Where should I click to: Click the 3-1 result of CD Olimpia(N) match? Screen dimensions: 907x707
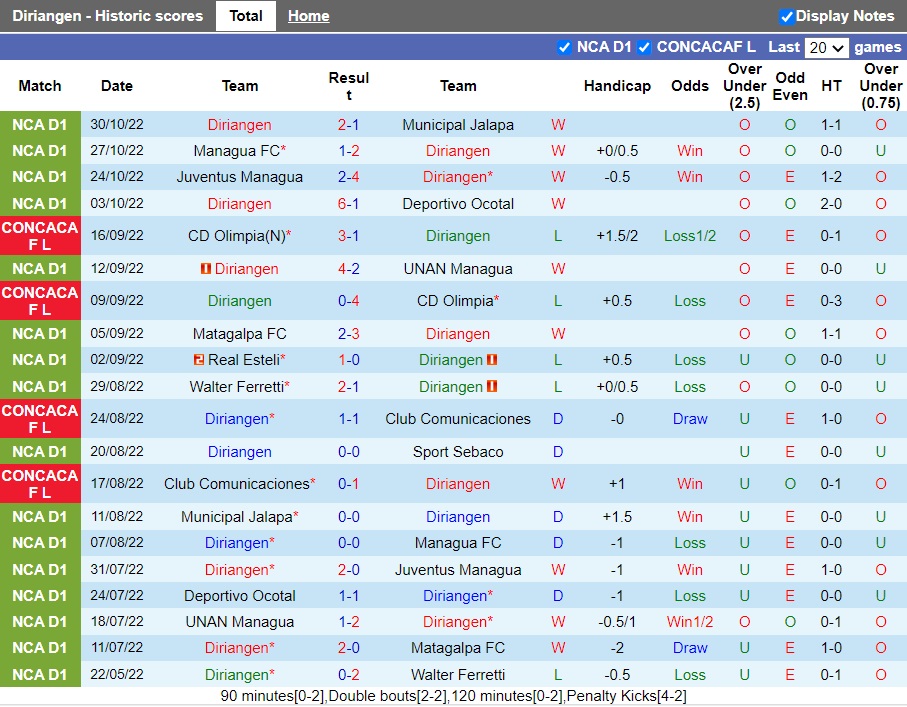click(349, 236)
